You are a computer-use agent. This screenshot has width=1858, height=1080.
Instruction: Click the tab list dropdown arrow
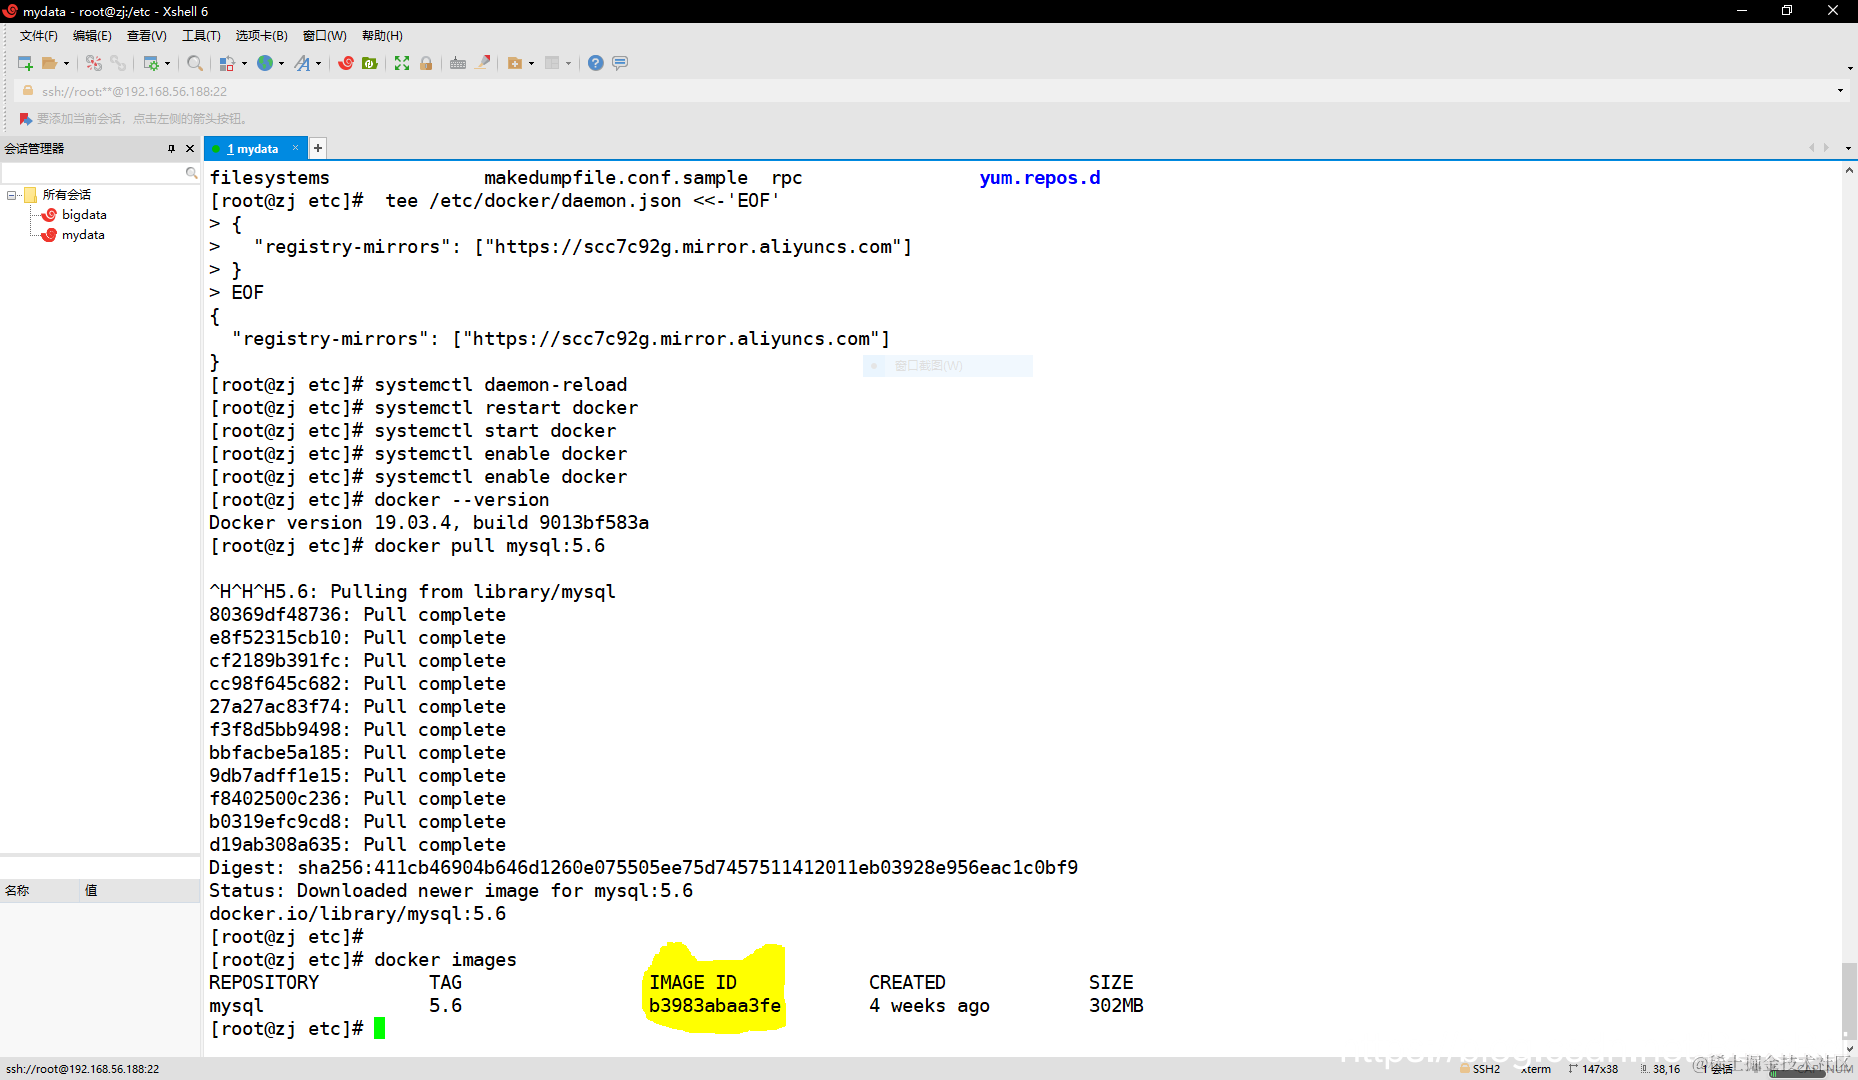tap(1848, 149)
